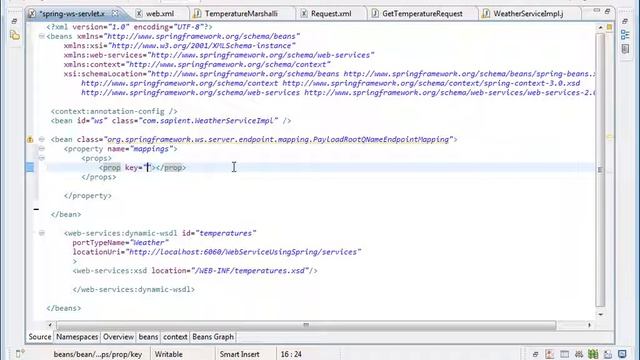Click the beans/bean/...ps/prop/key path in status bar

[x=98, y=354]
